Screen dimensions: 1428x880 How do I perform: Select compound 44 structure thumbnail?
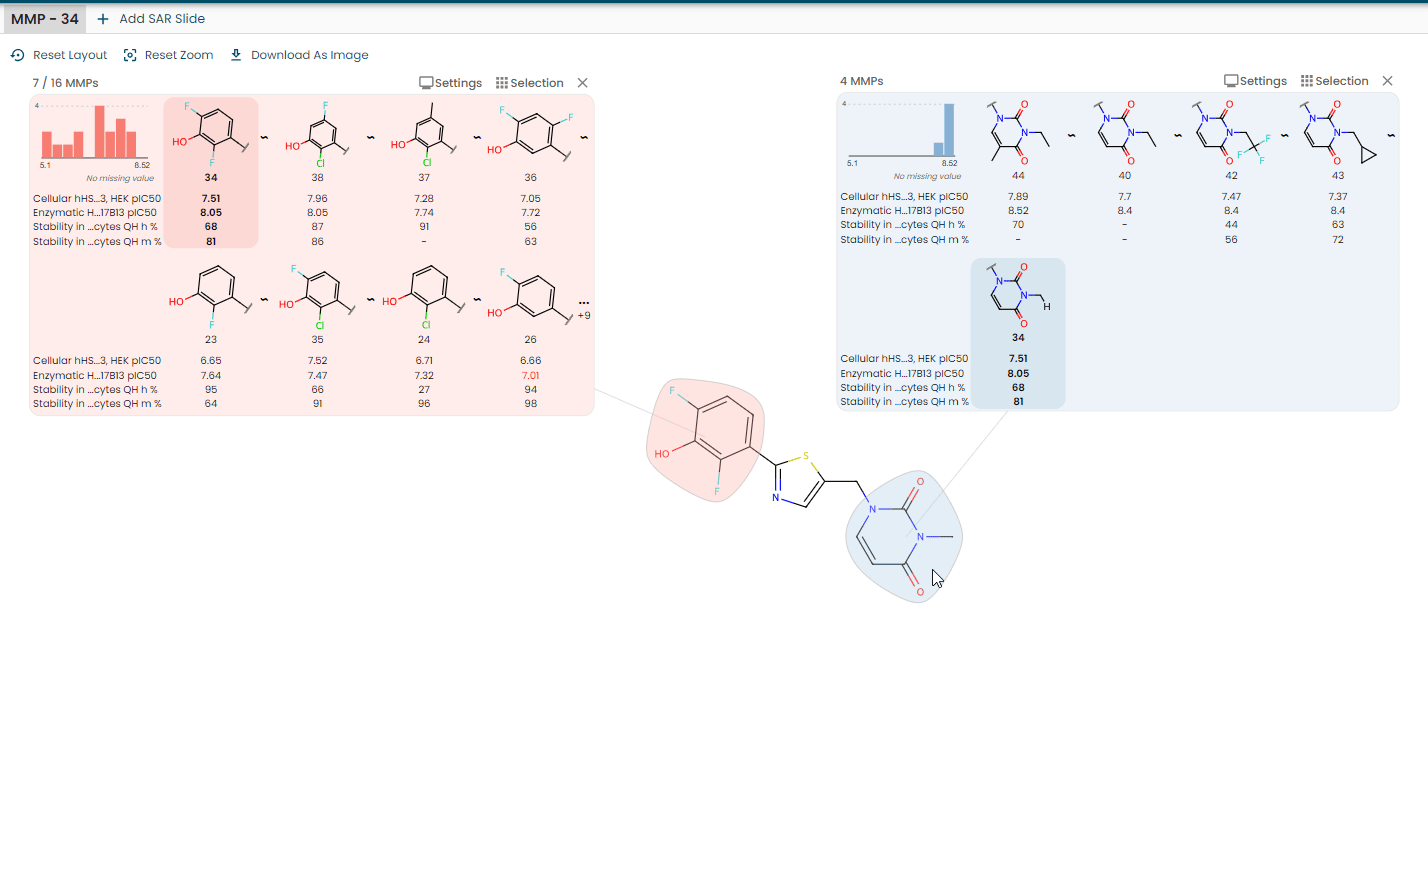[1018, 131]
